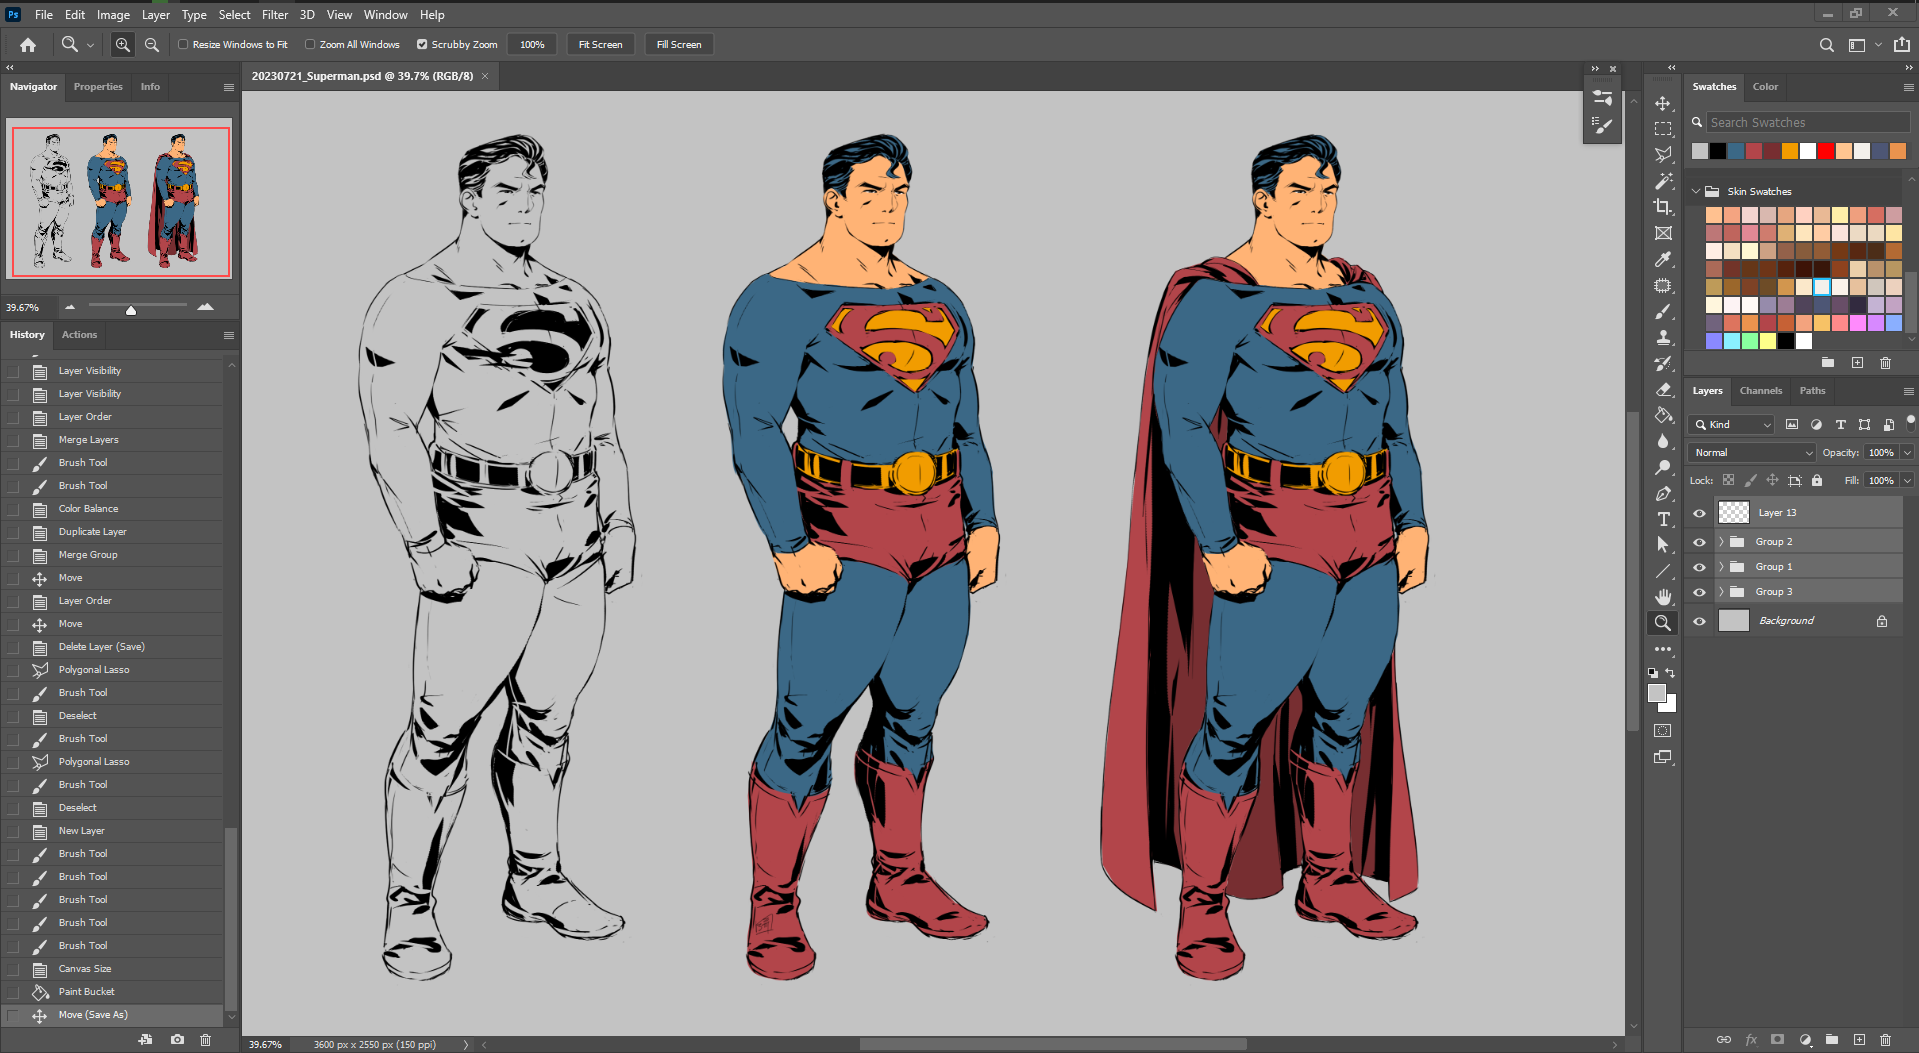Pick the Eraser tool
Image resolution: width=1919 pixels, height=1053 pixels.
[x=1662, y=389]
